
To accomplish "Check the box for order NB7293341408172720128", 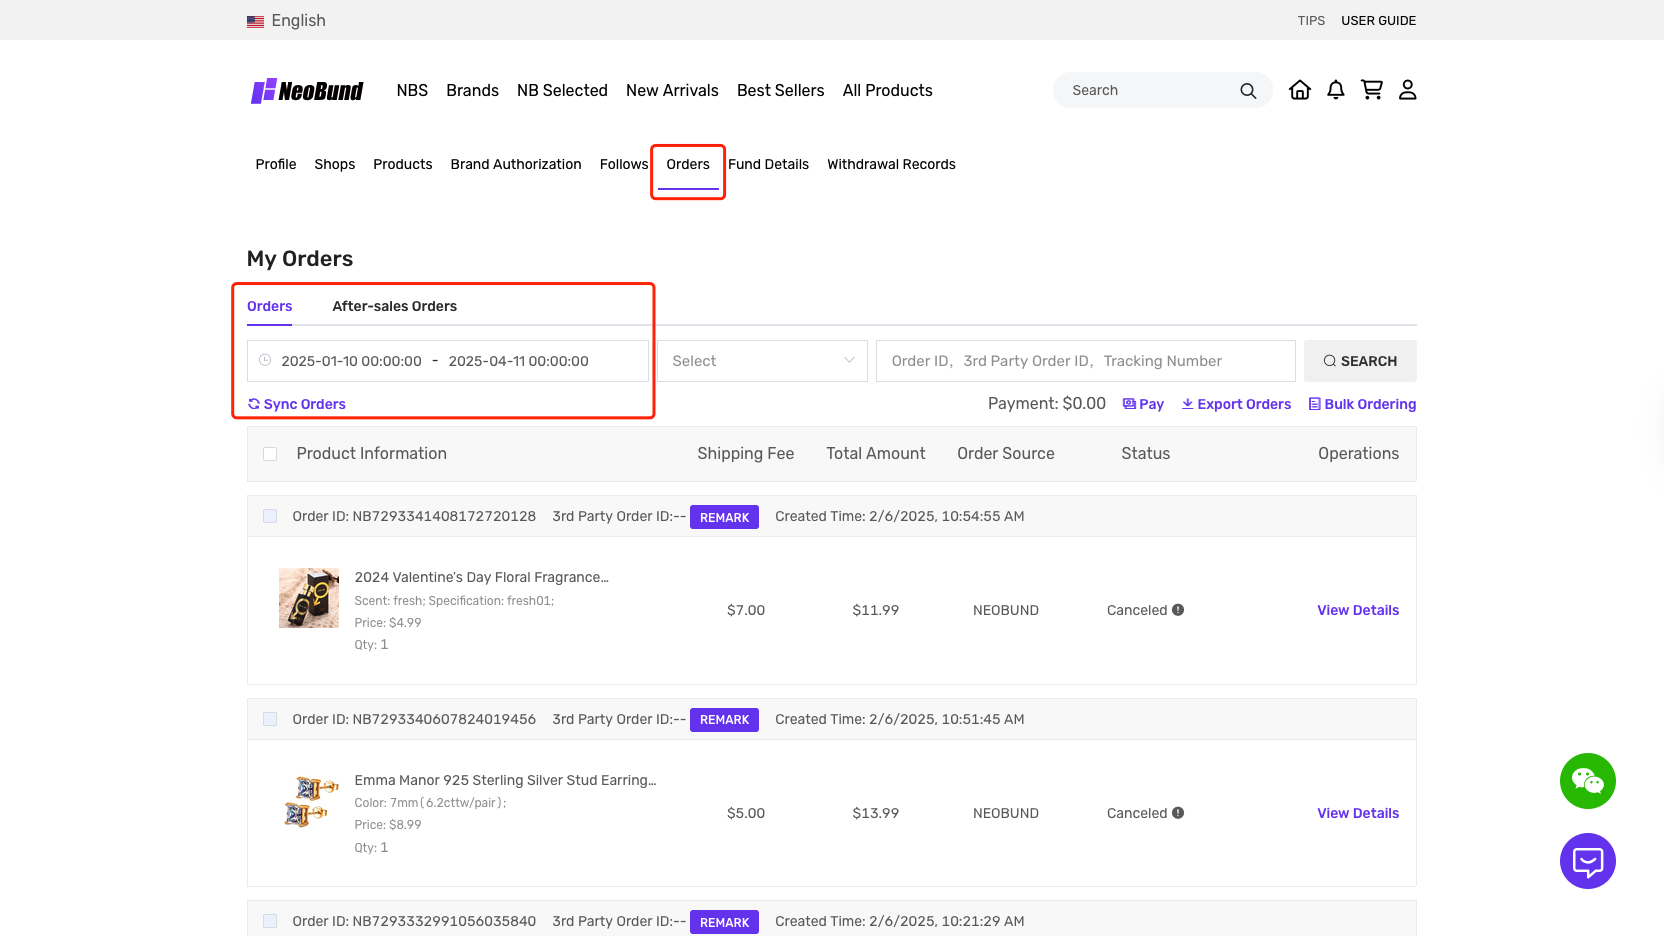I will tap(270, 516).
